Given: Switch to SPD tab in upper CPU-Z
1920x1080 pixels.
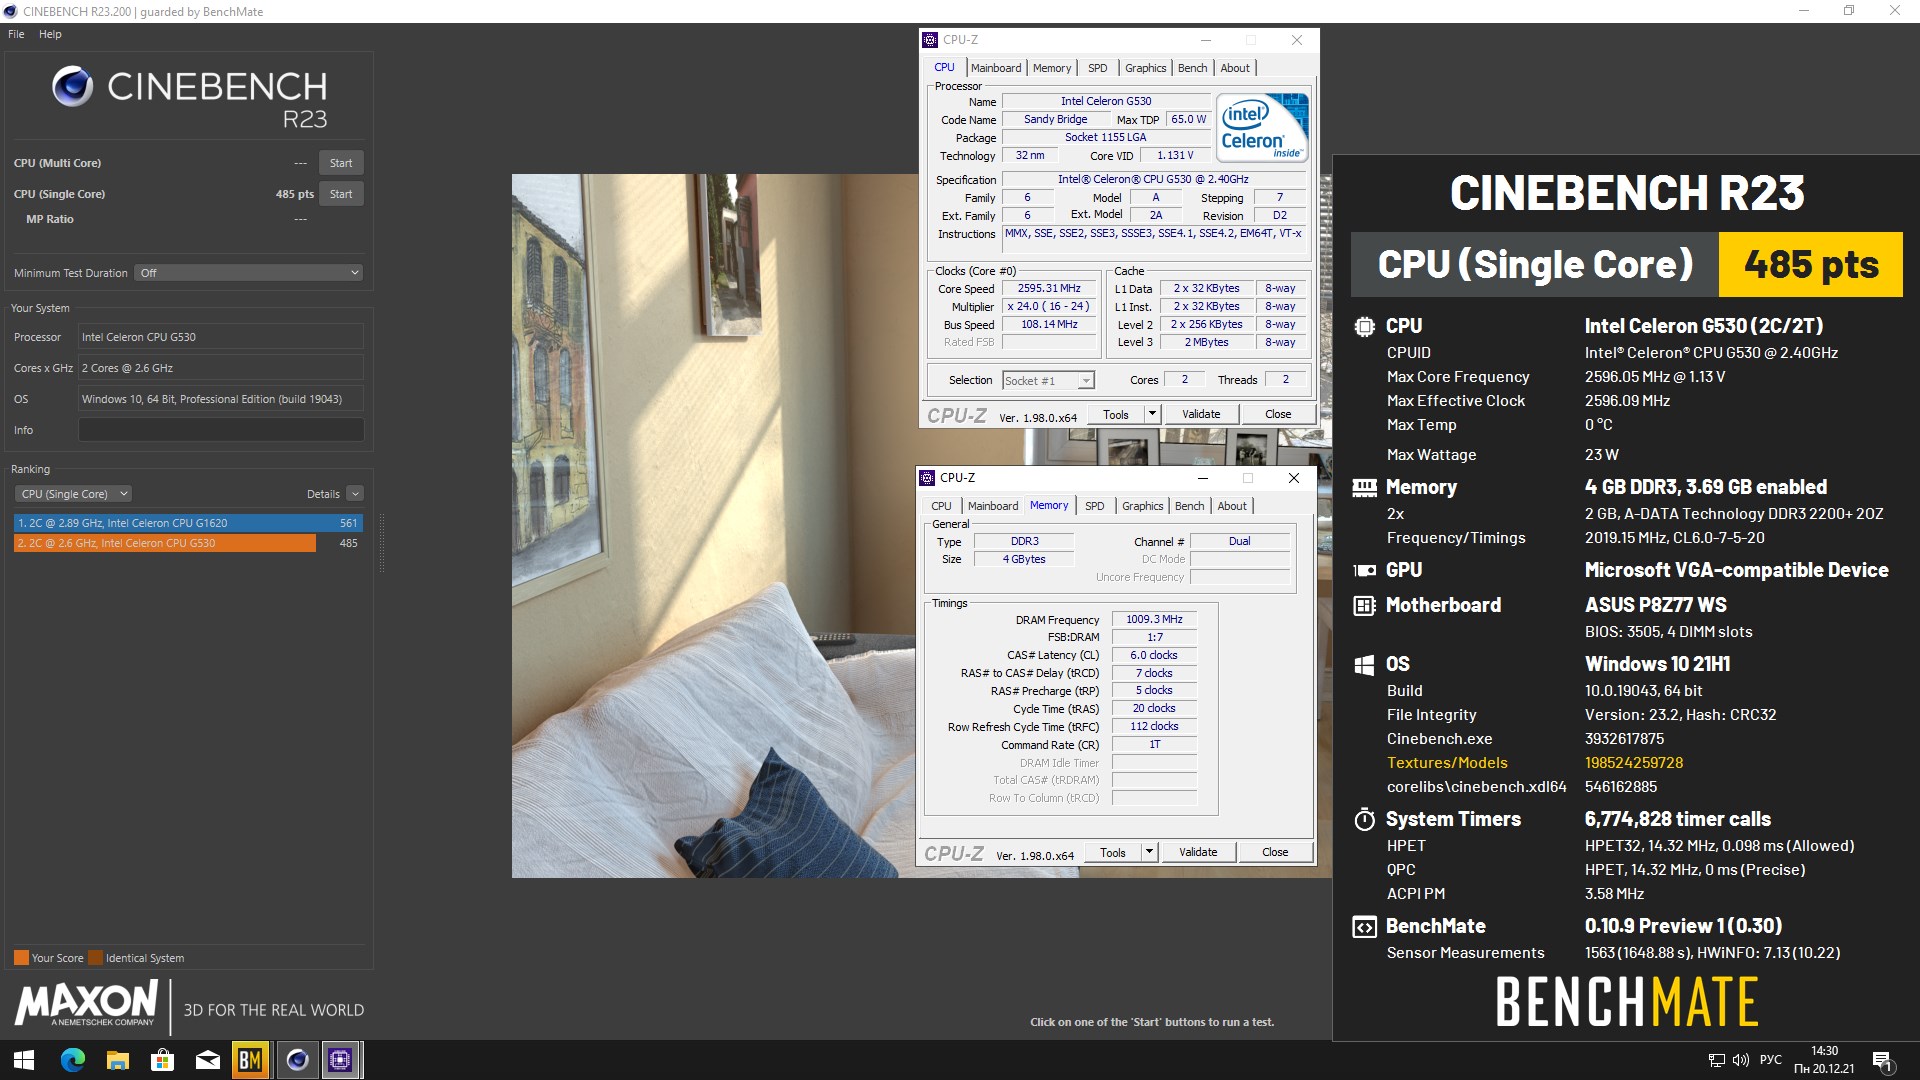Looking at the screenshot, I should click(x=1097, y=68).
